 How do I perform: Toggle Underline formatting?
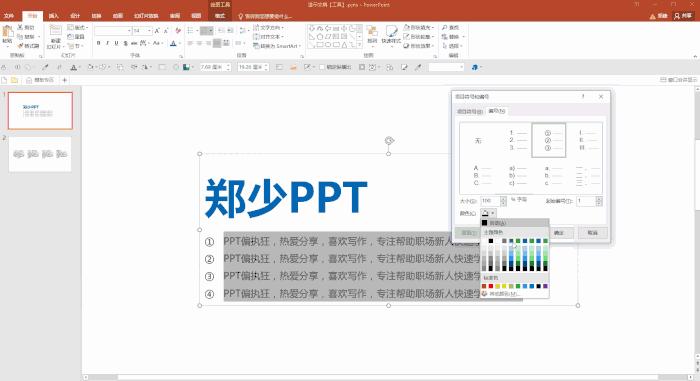coord(116,43)
